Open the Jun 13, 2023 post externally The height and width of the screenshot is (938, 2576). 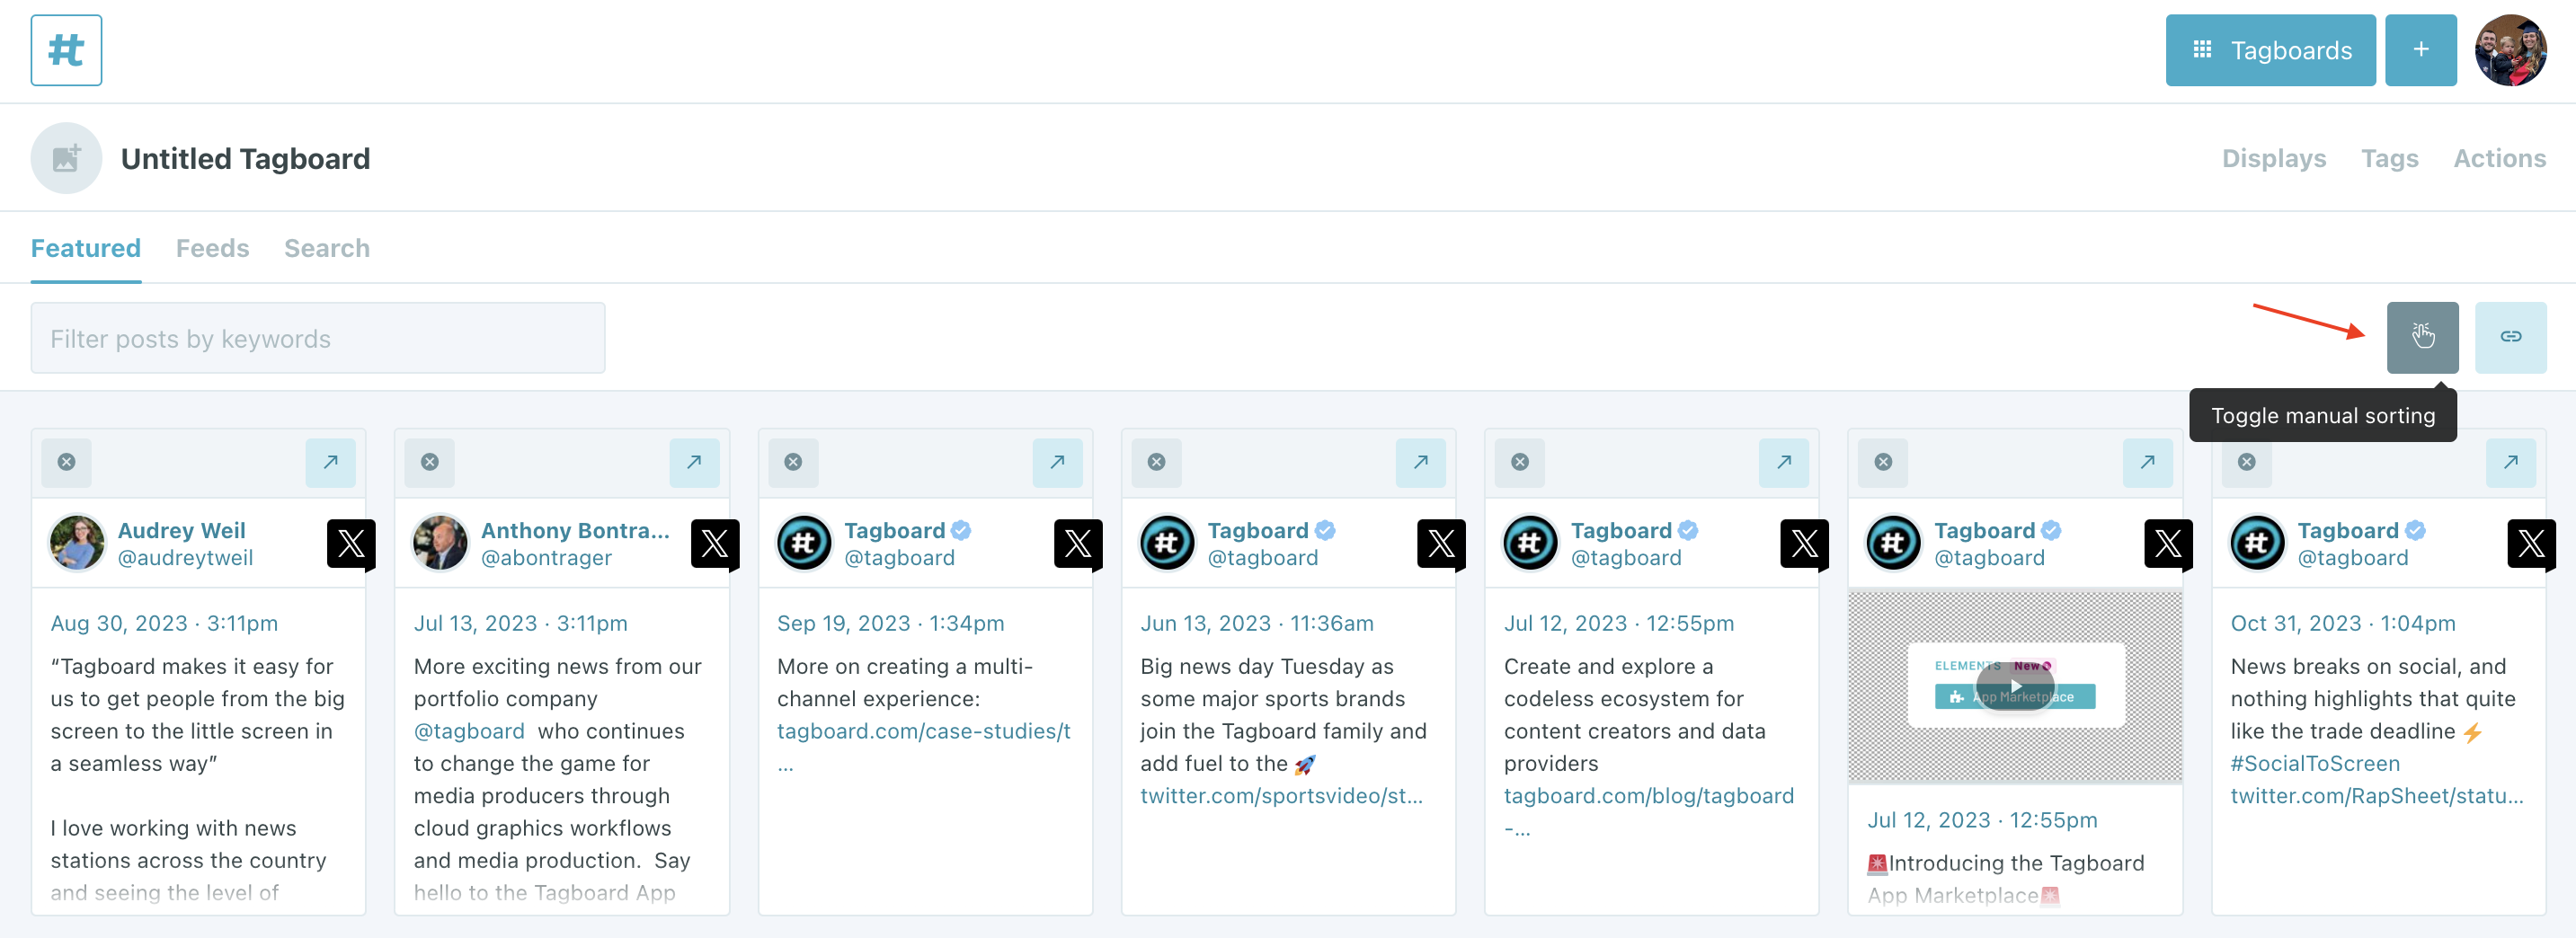point(1421,462)
